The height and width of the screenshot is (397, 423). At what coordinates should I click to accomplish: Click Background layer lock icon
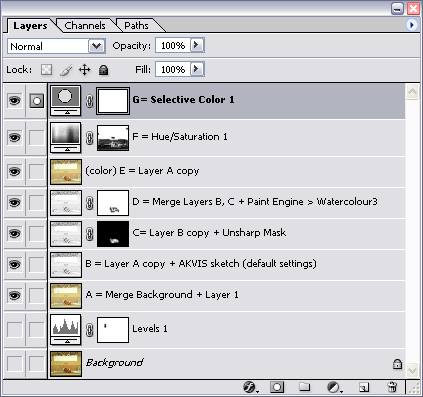[x=397, y=364]
